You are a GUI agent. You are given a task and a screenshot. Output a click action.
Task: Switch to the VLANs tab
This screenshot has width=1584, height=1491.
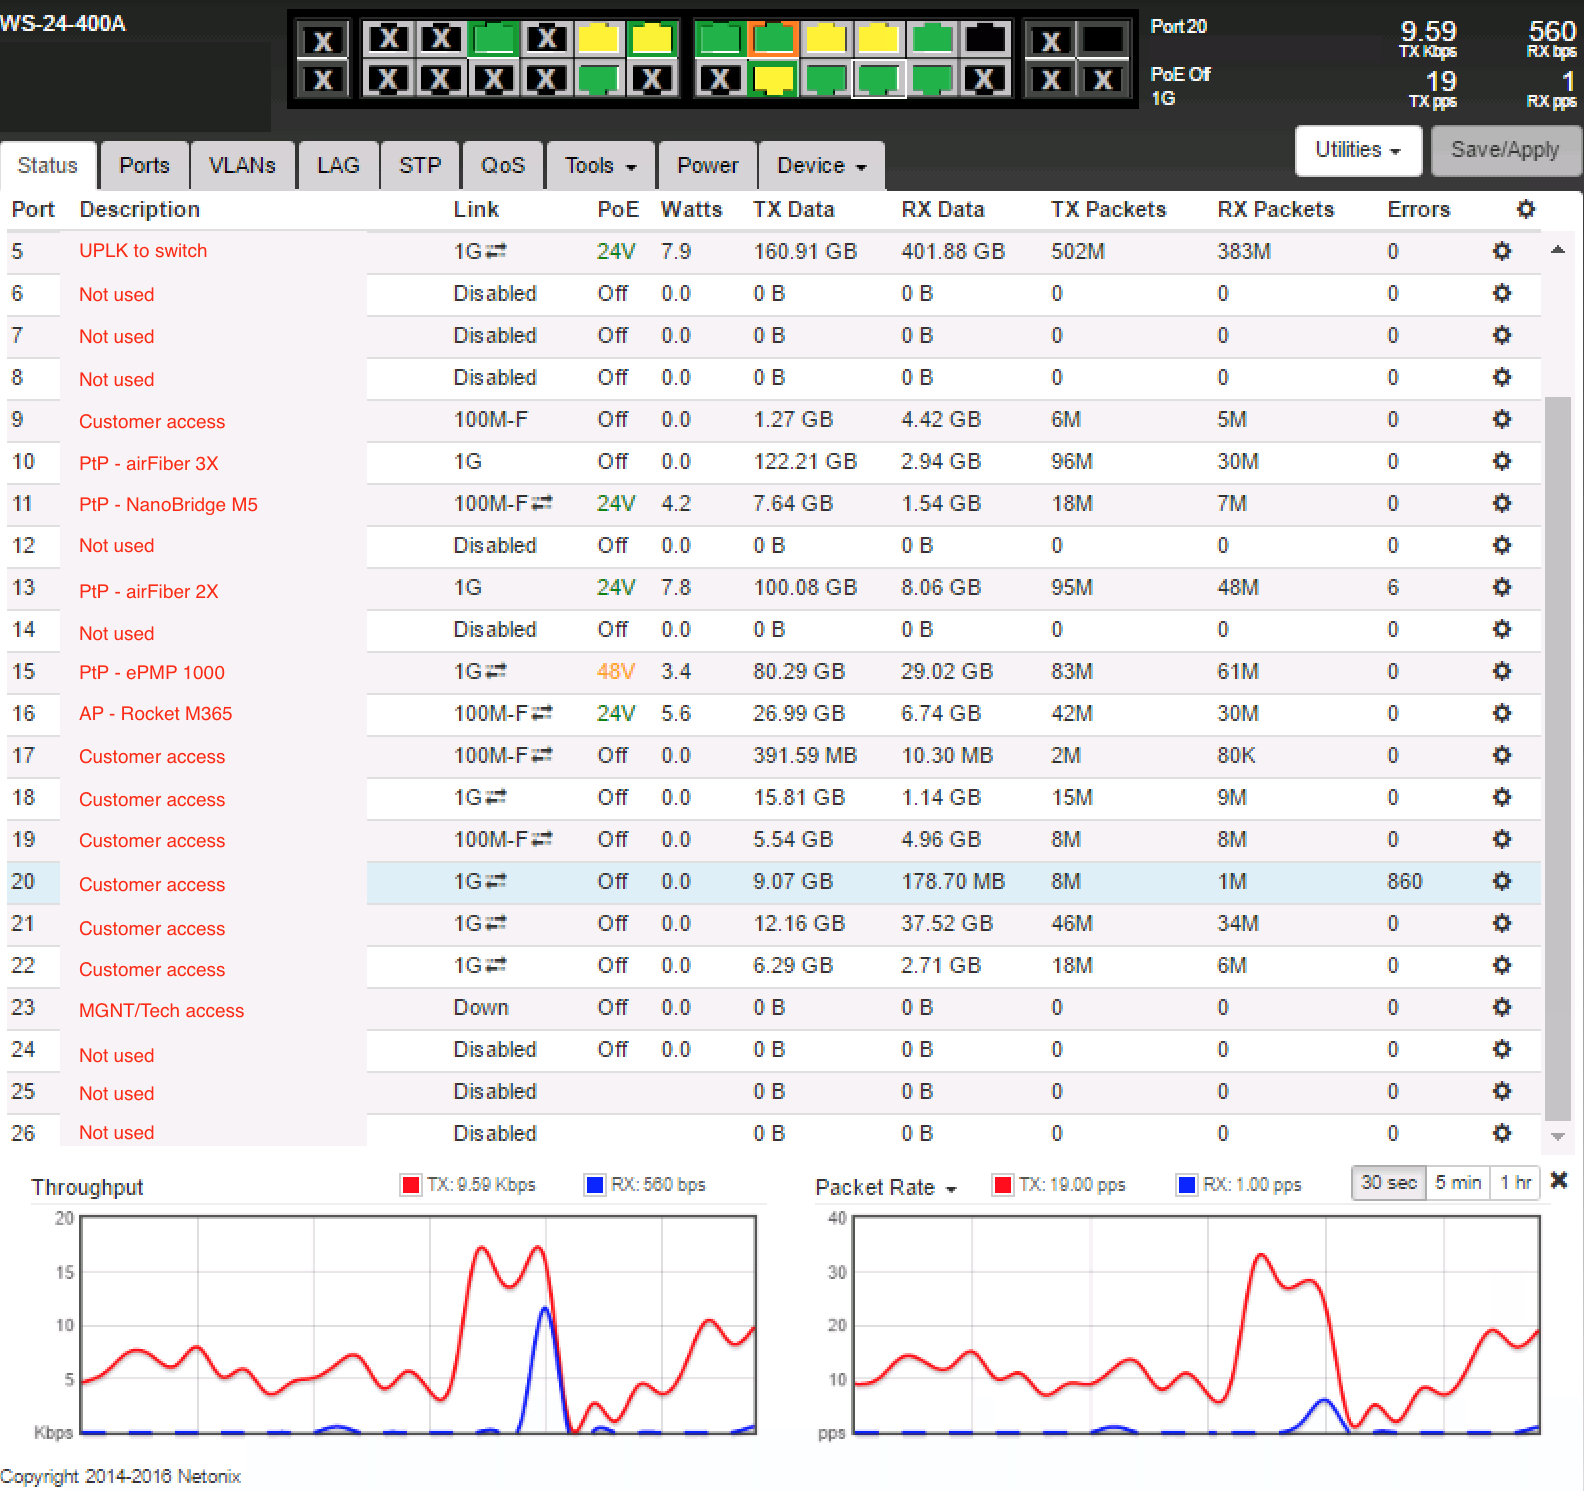point(242,166)
